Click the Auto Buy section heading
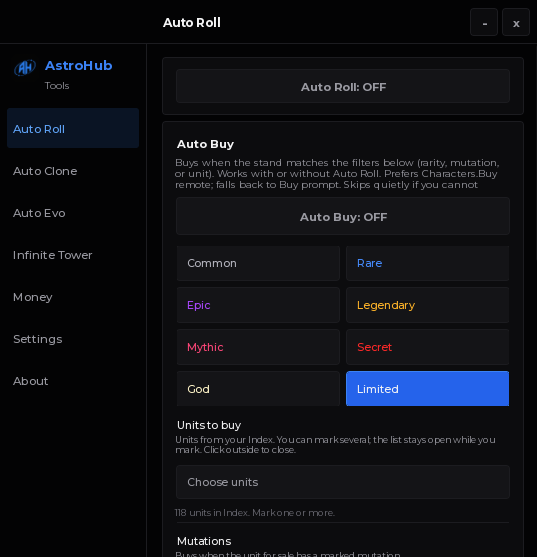Viewport: 537px width, 557px height. (205, 144)
